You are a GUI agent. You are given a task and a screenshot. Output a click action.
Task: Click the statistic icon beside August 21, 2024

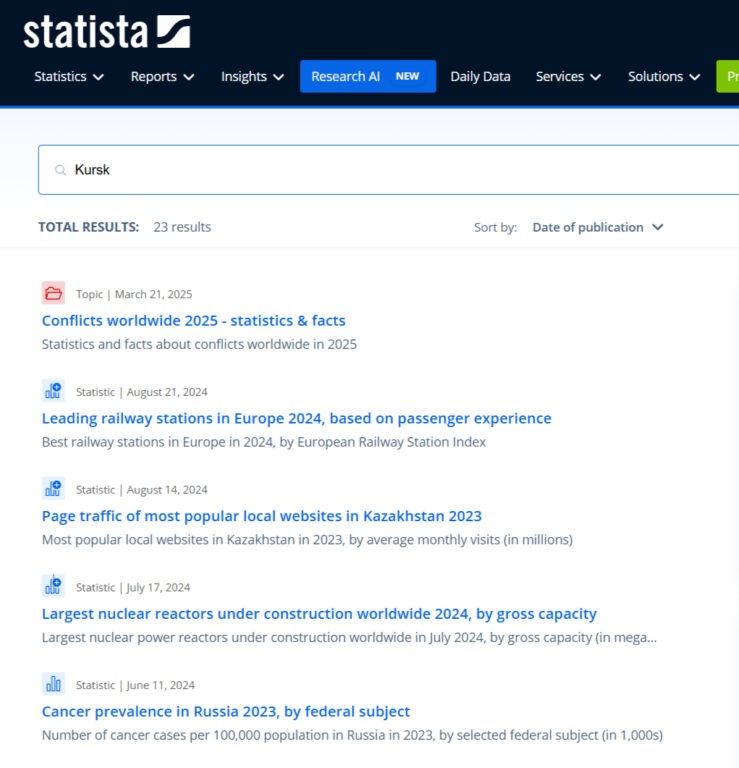pos(53,390)
